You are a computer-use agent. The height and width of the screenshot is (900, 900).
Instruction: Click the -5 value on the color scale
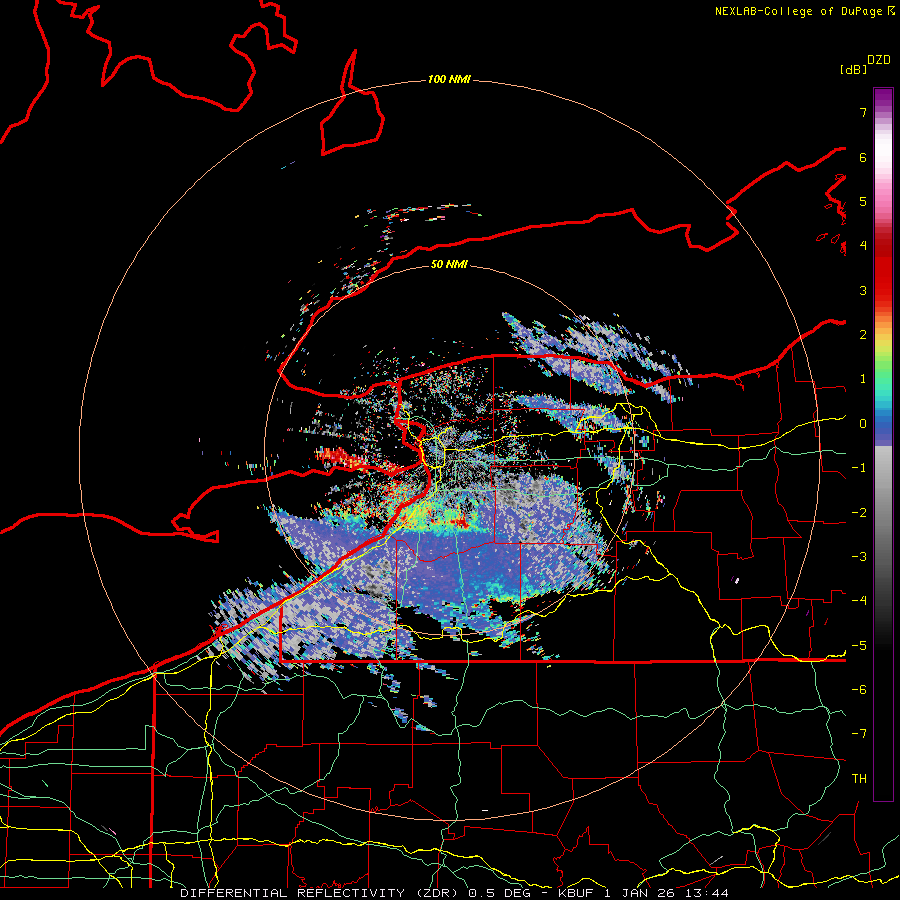859,646
